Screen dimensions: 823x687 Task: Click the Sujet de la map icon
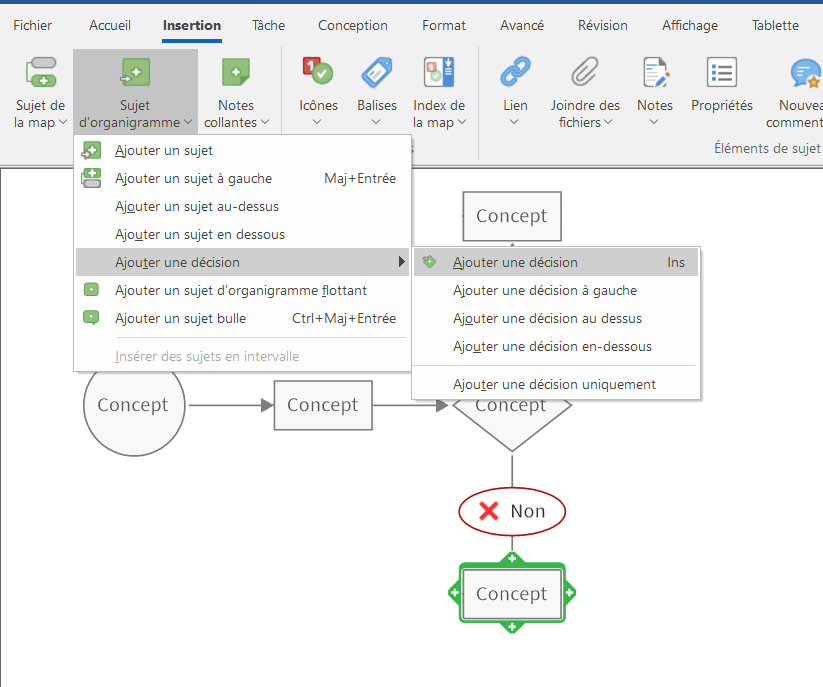tap(41, 73)
